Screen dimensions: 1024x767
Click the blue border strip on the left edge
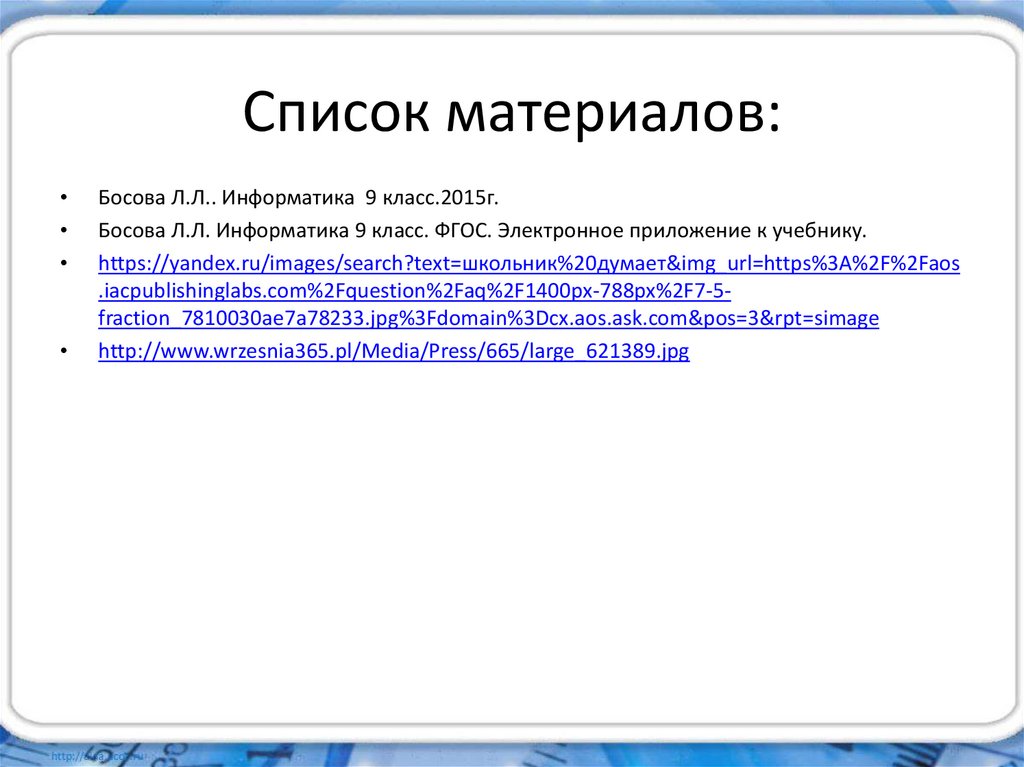point(7,400)
